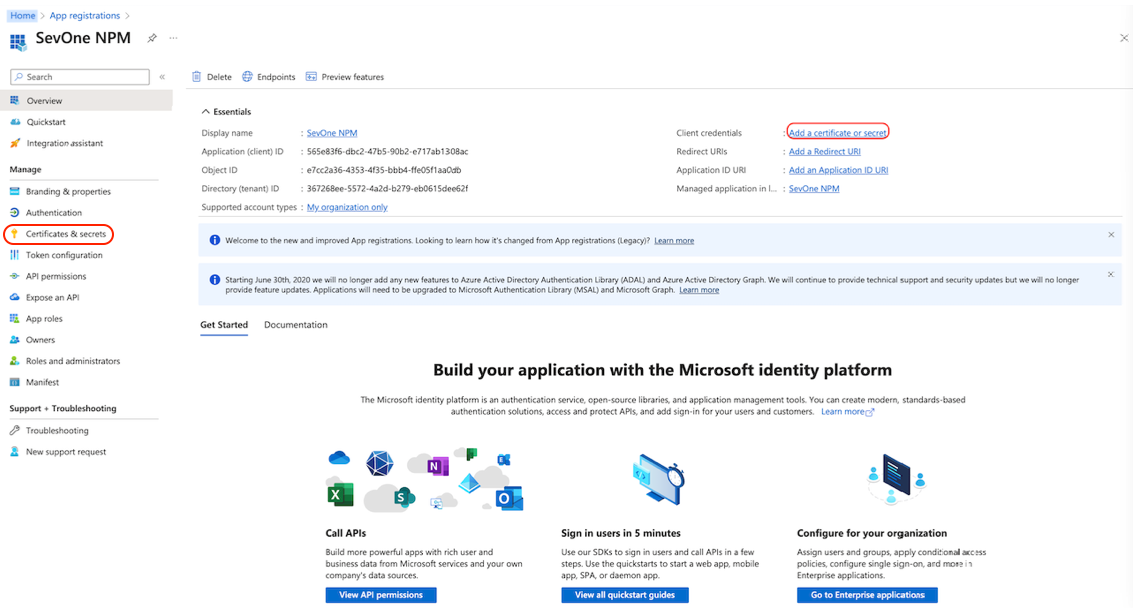Dismiss the ADAL deprecation banner
This screenshot has height=608, width=1133.
[1111, 275]
